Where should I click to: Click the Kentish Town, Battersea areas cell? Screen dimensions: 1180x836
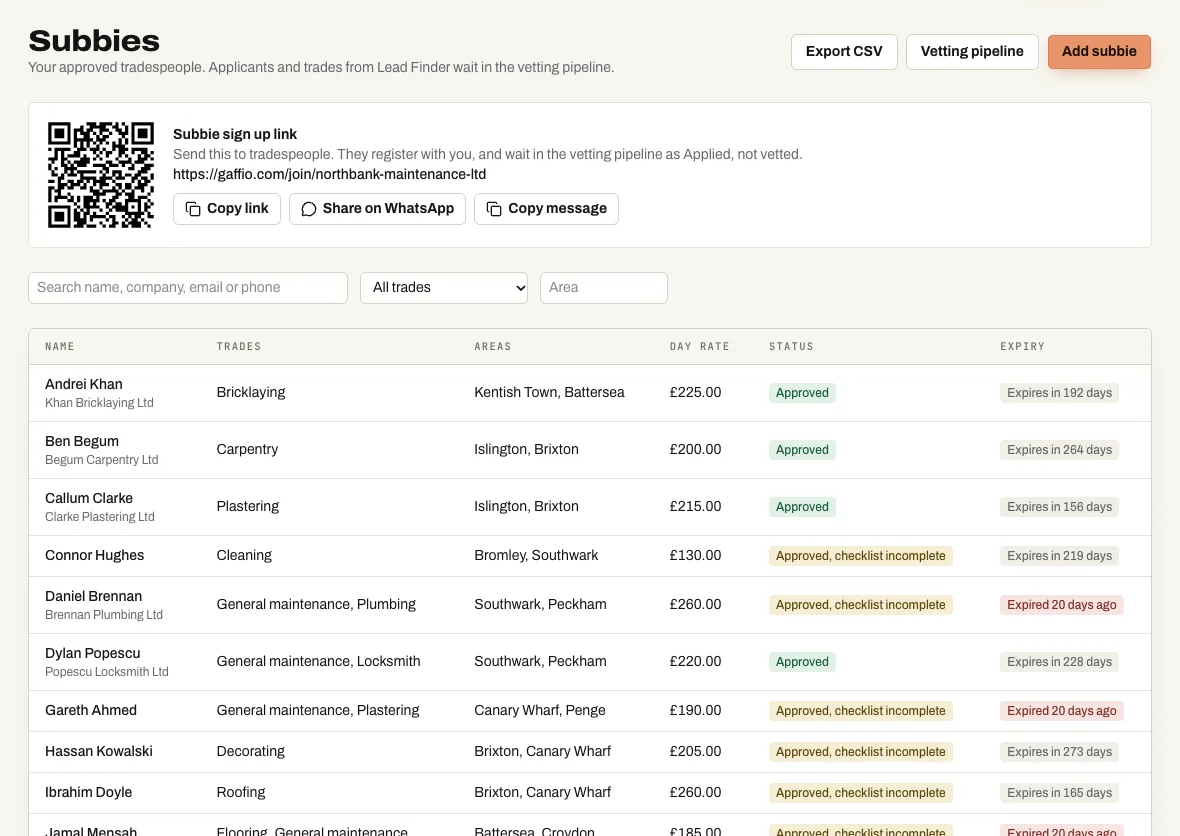(x=549, y=393)
